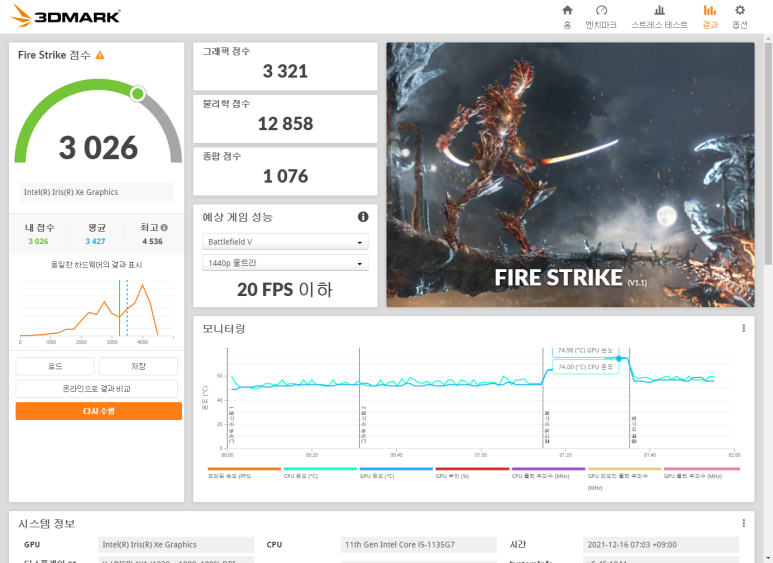
Task: Click the score distribution histogram chart
Action: tap(97, 311)
